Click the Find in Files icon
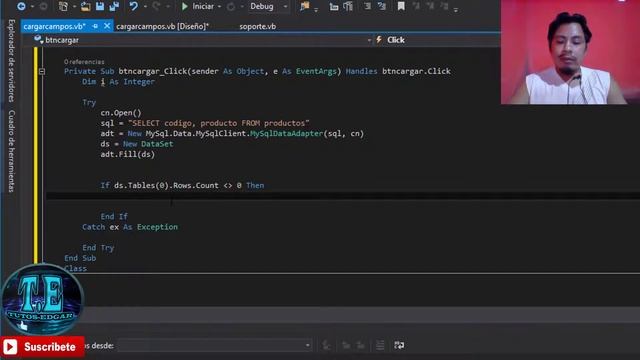Image resolution: width=640 pixels, height=360 pixels. (x=304, y=6)
